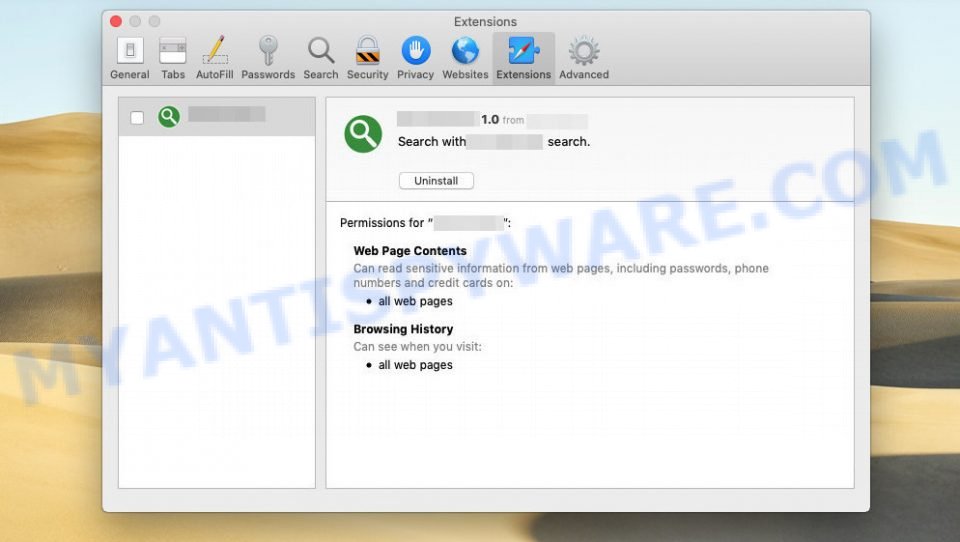Click the Browsing History permission heading
Image resolution: width=960 pixels, height=542 pixels.
point(403,329)
